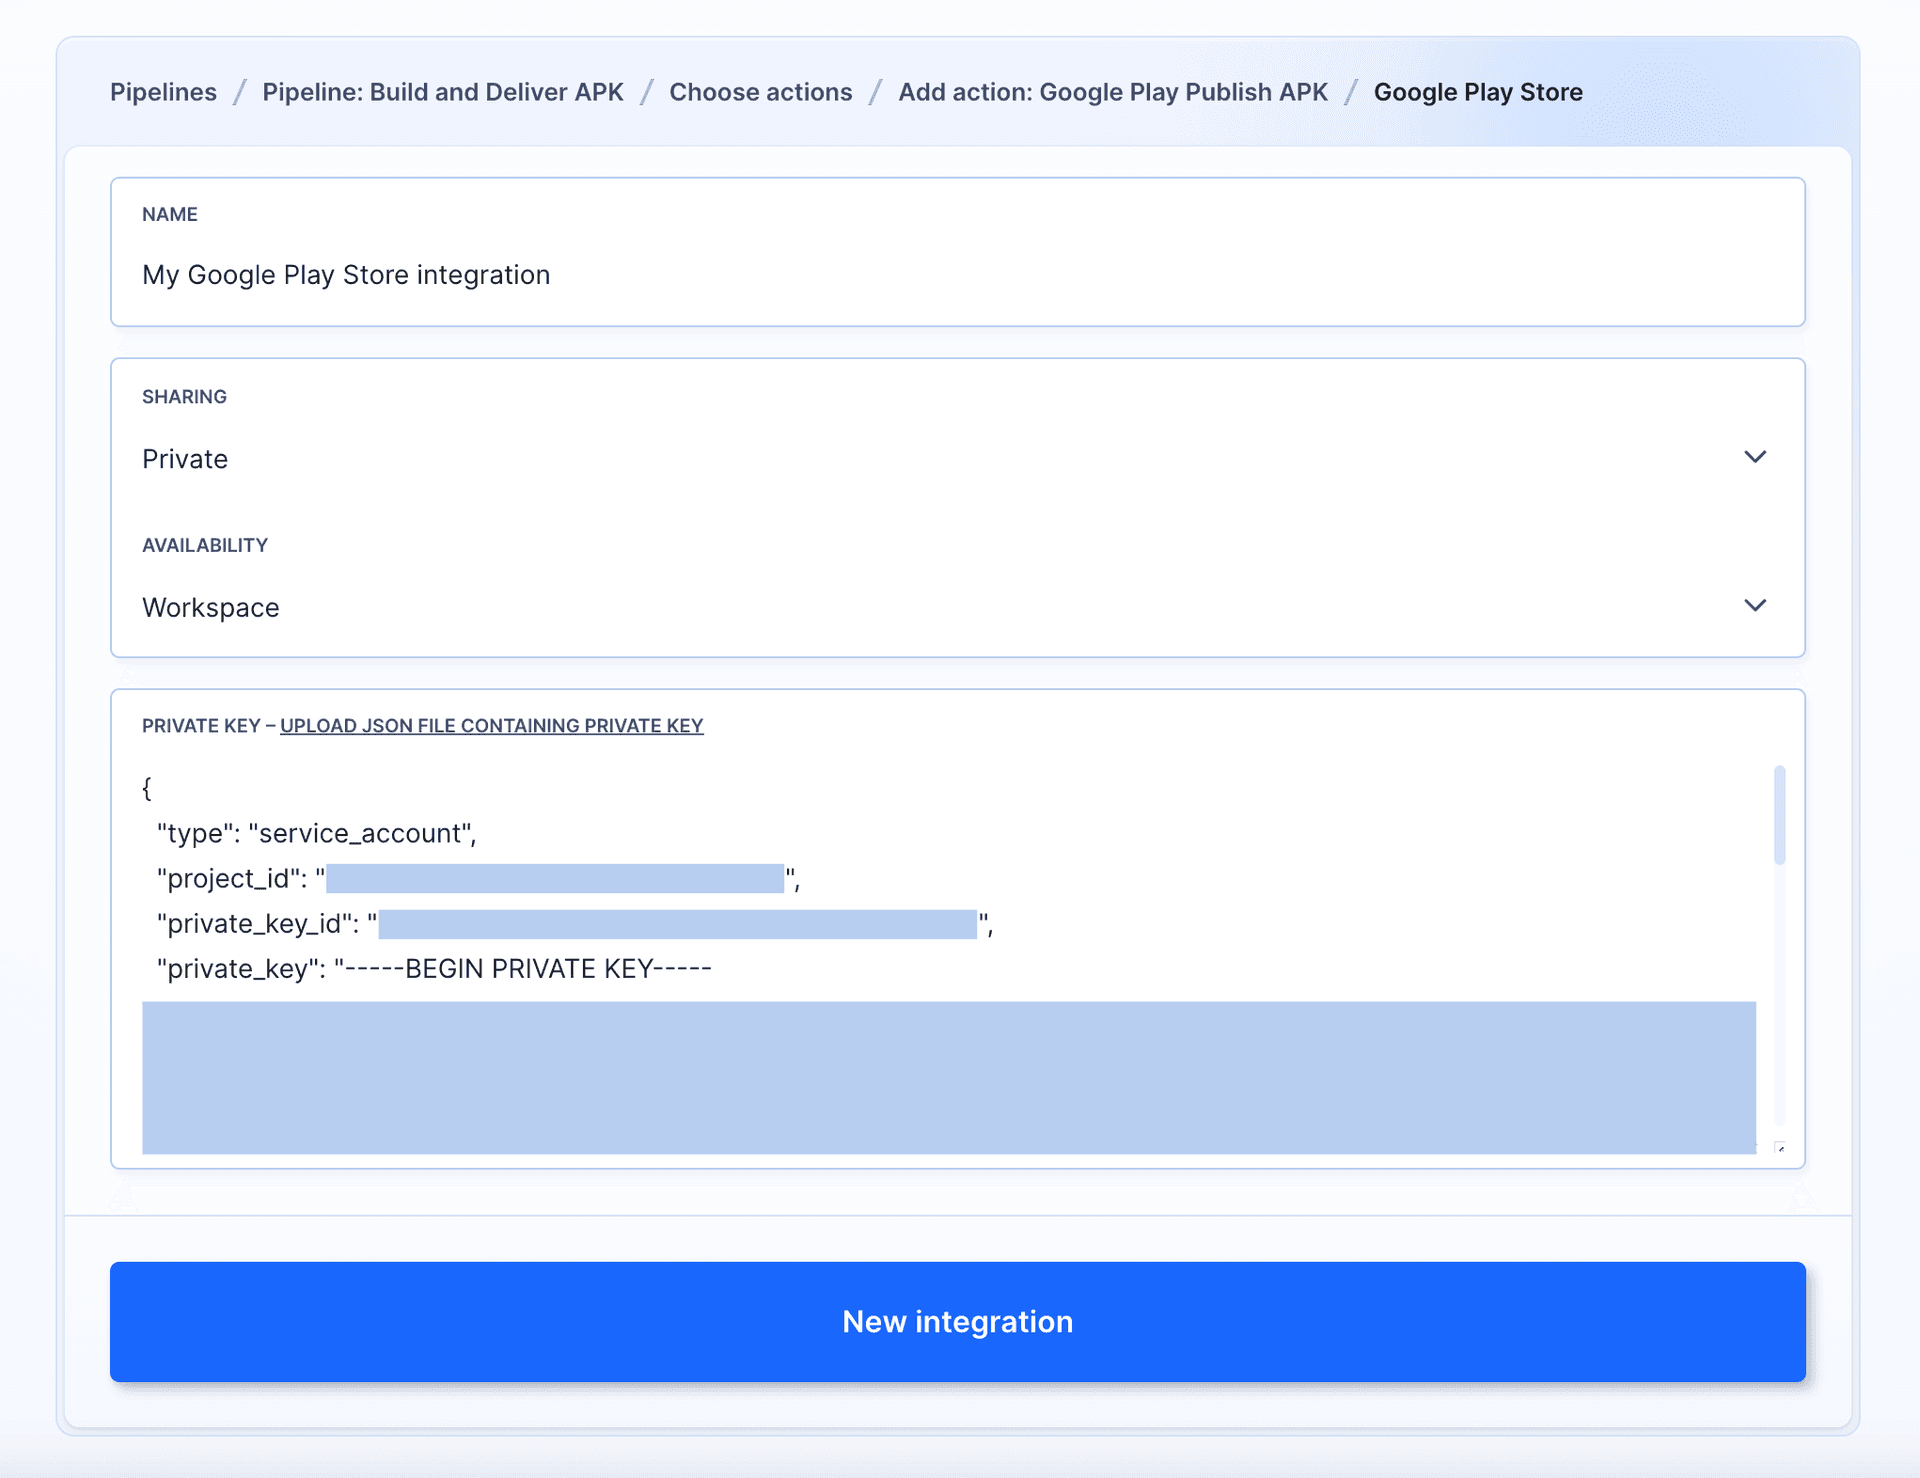Screen dimensions: 1920x1478
Task: Open the upload JSON file containing private key link
Action: (492, 725)
